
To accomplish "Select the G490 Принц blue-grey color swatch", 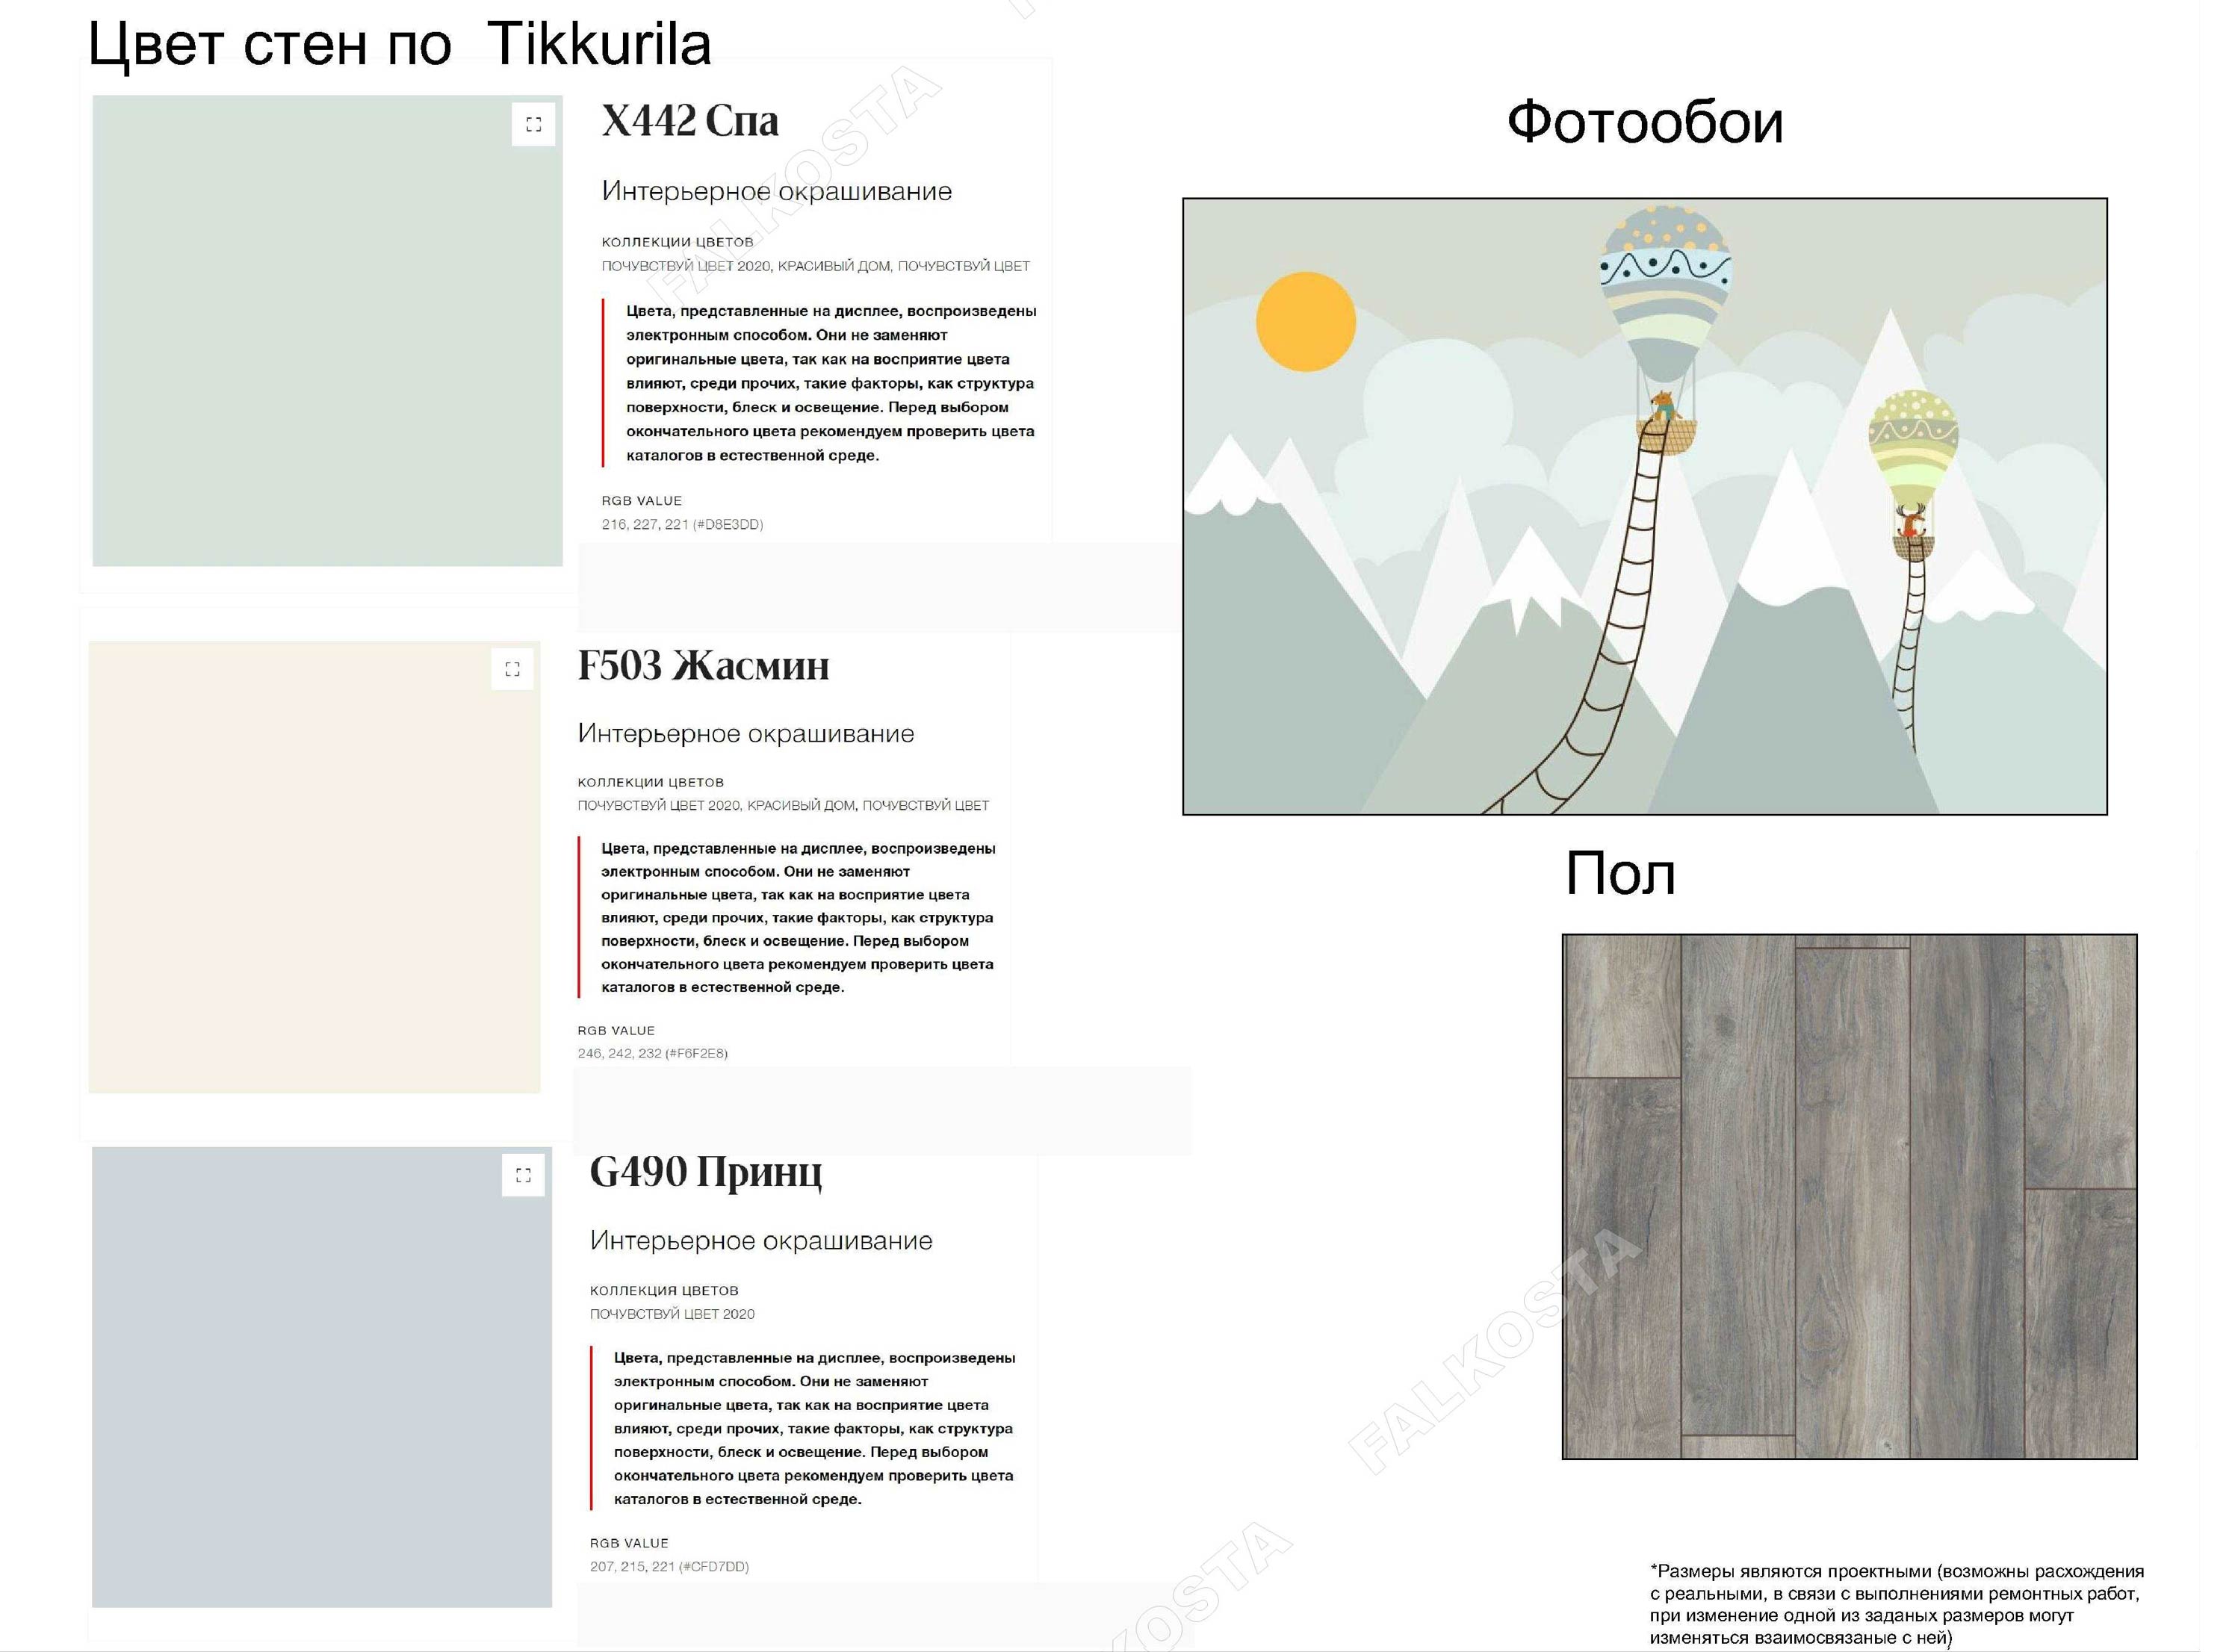I will tap(322, 1377).
